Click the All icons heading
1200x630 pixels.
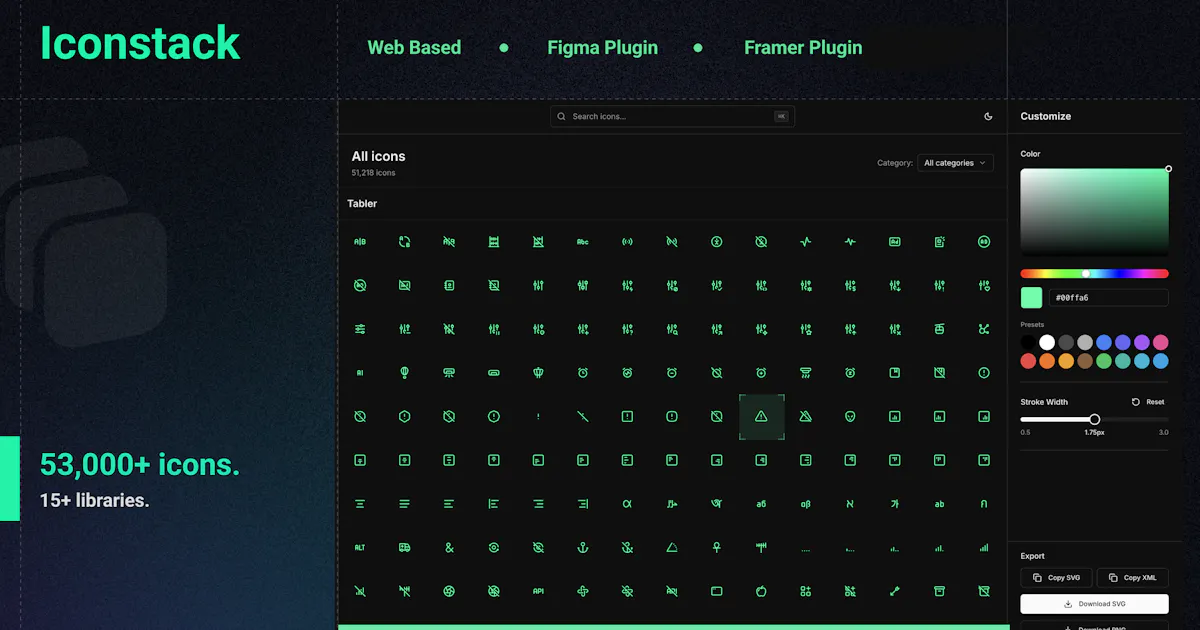[378, 156]
